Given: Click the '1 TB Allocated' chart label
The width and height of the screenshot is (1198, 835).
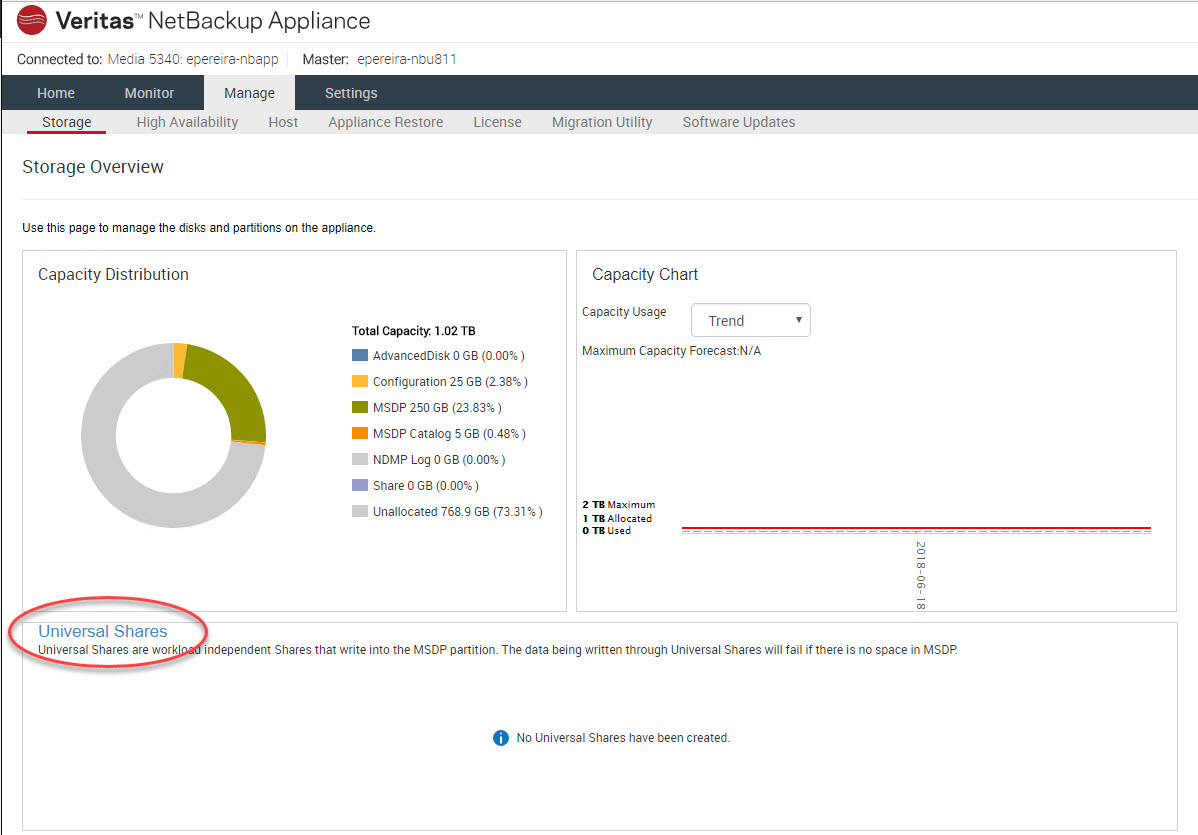Looking at the screenshot, I should (617, 518).
